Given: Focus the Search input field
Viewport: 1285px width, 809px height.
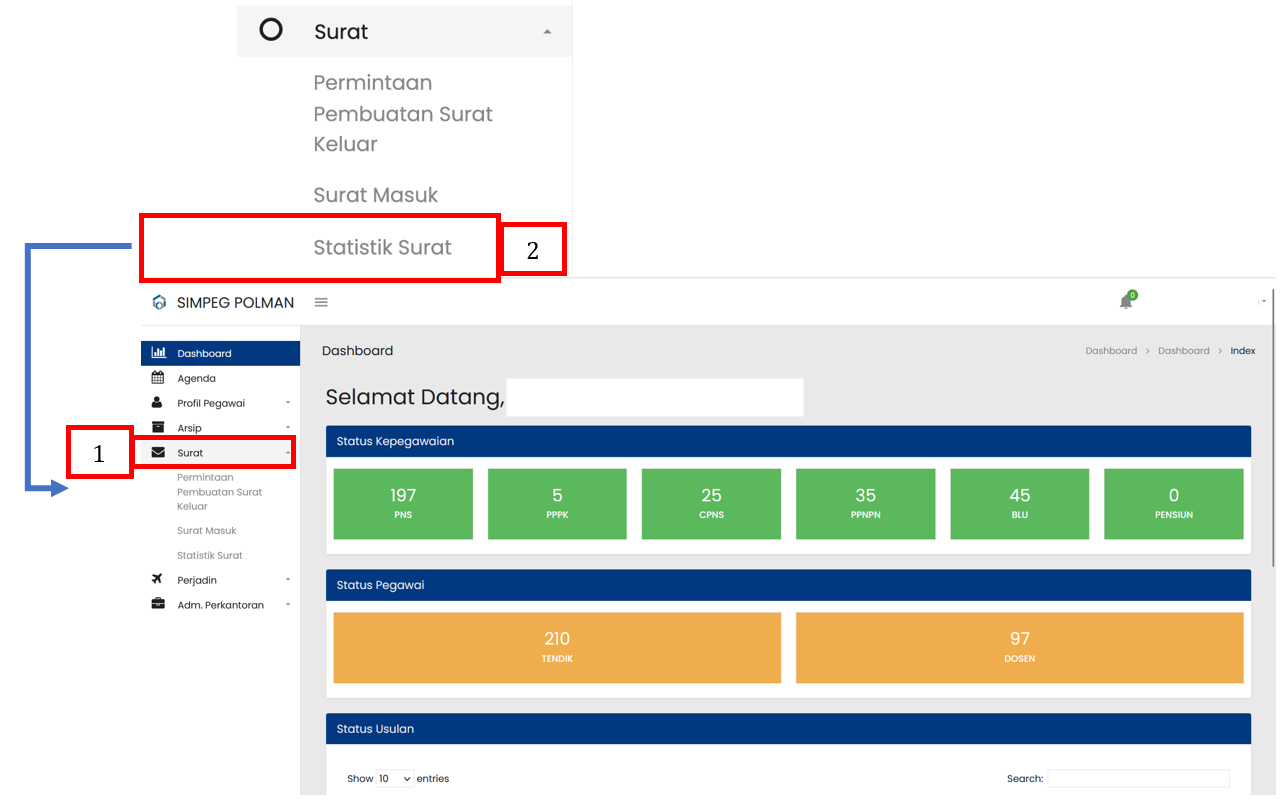Looking at the screenshot, I should pyautogui.click(x=1138, y=779).
